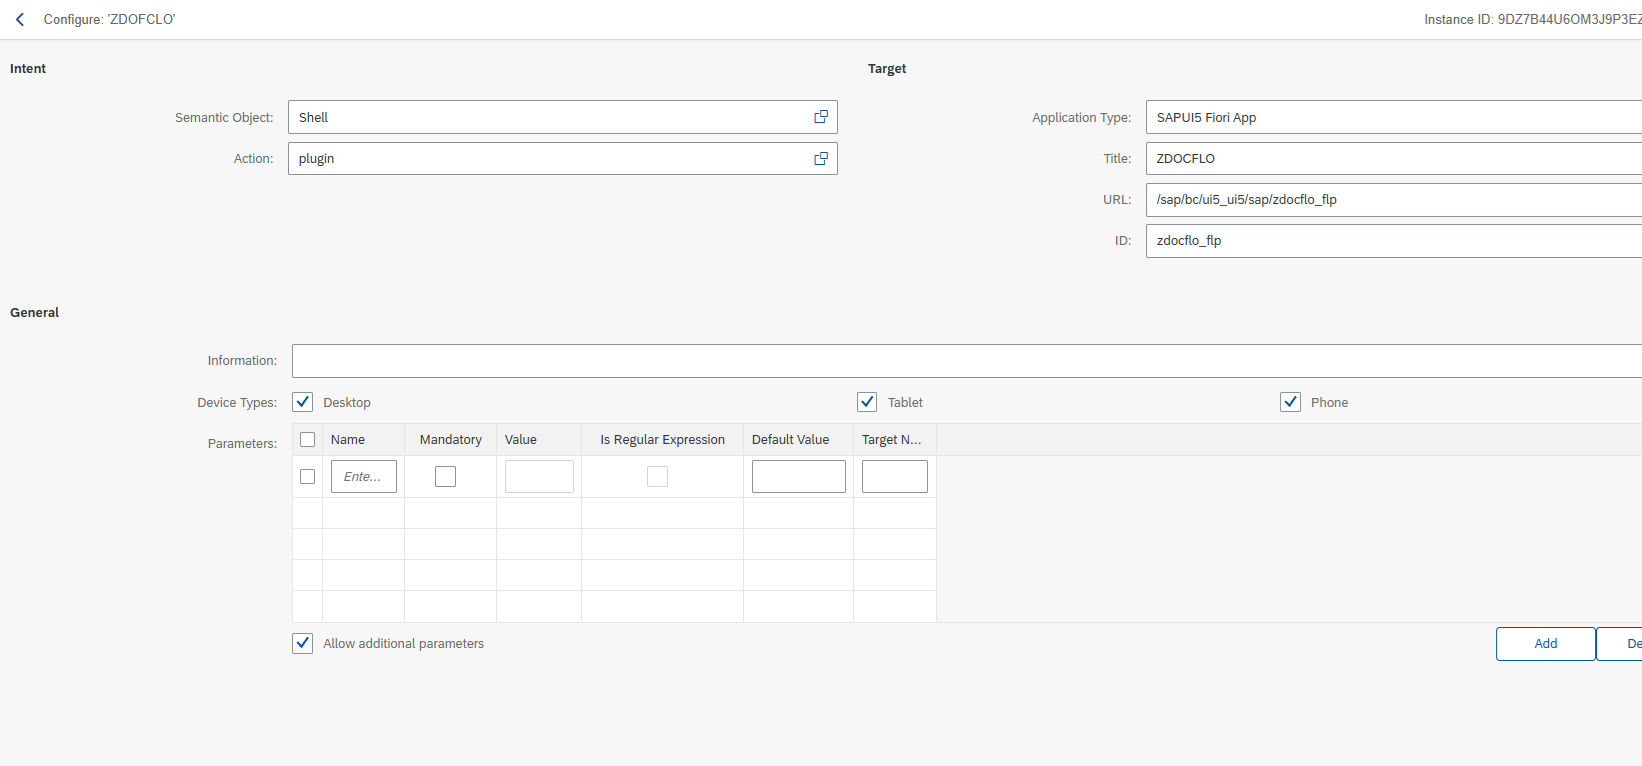
Task: Click the Add parameter button
Action: coord(1545,644)
